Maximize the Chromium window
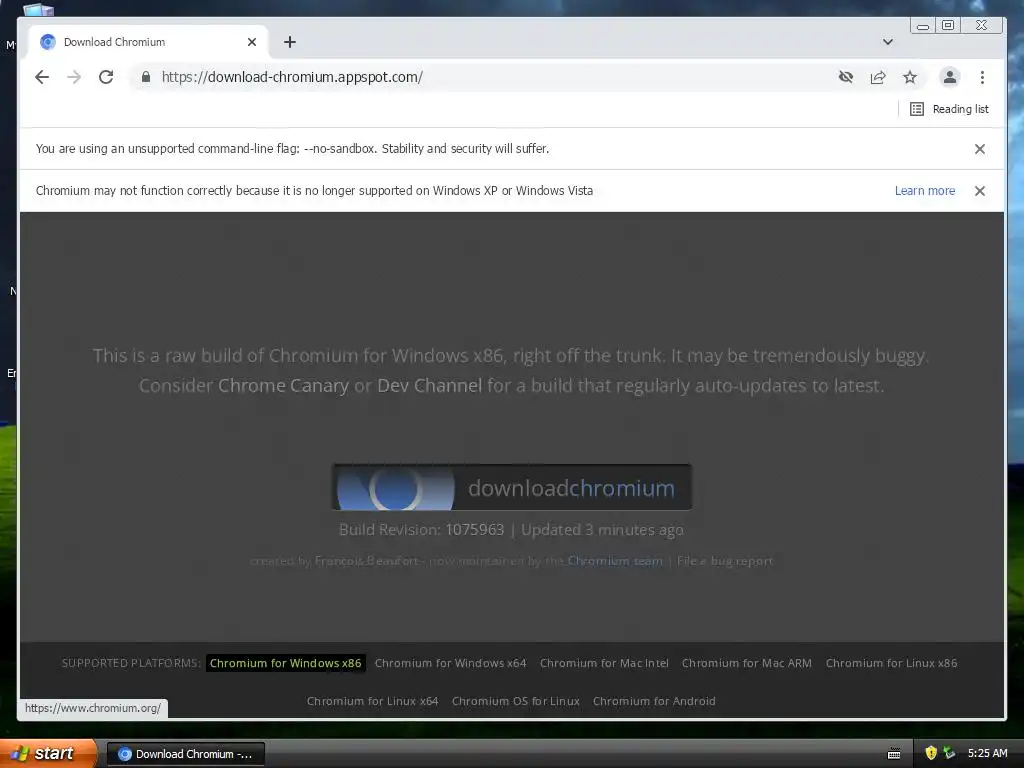Screen dimensions: 1024x768 [x=948, y=25]
